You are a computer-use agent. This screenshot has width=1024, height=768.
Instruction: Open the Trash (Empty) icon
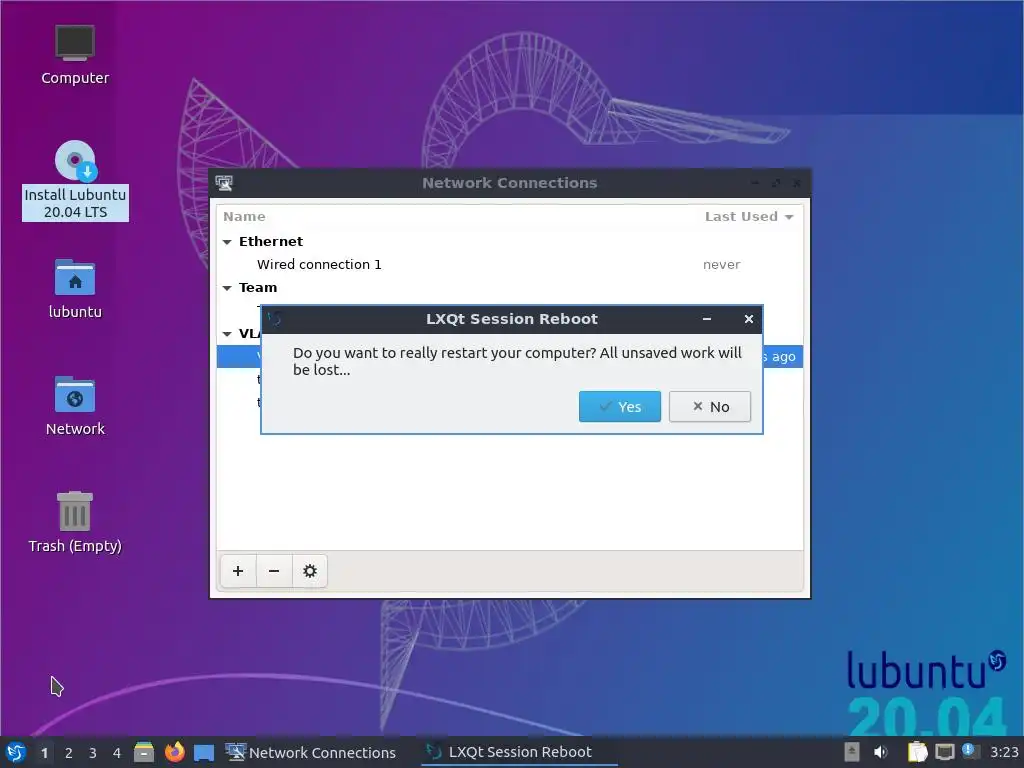[75, 522]
